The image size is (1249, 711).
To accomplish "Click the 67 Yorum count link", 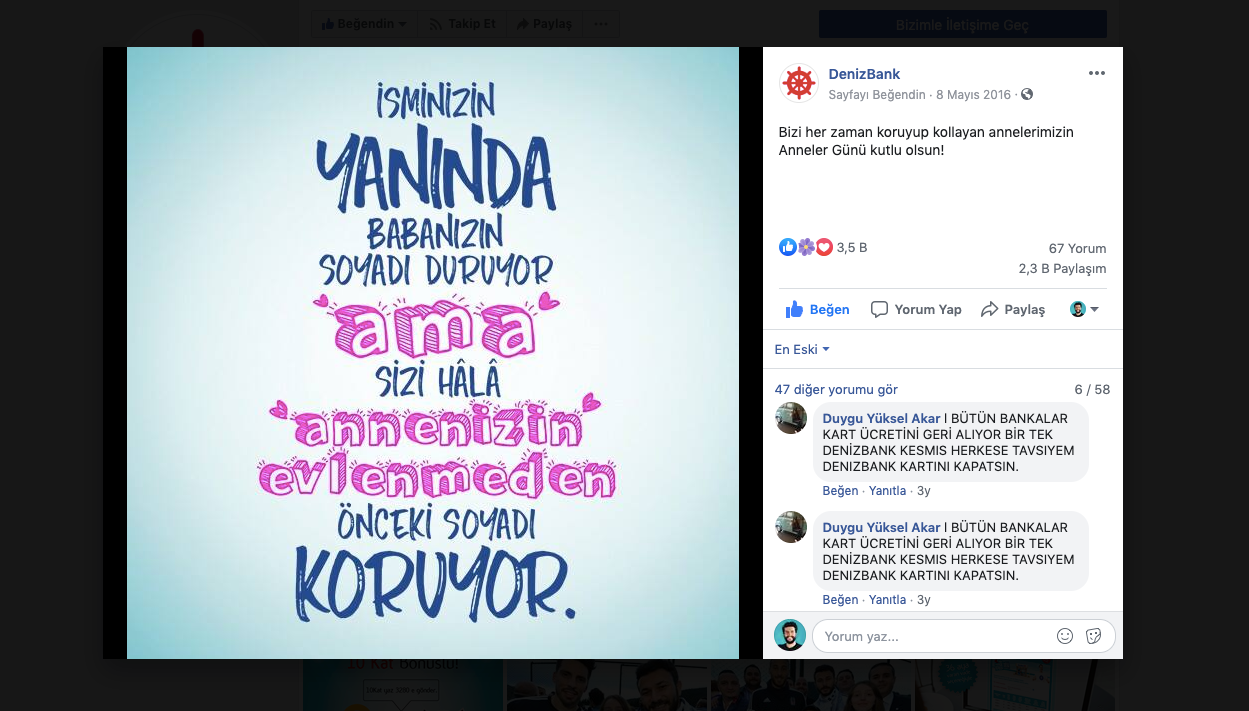I will click(x=1078, y=249).
